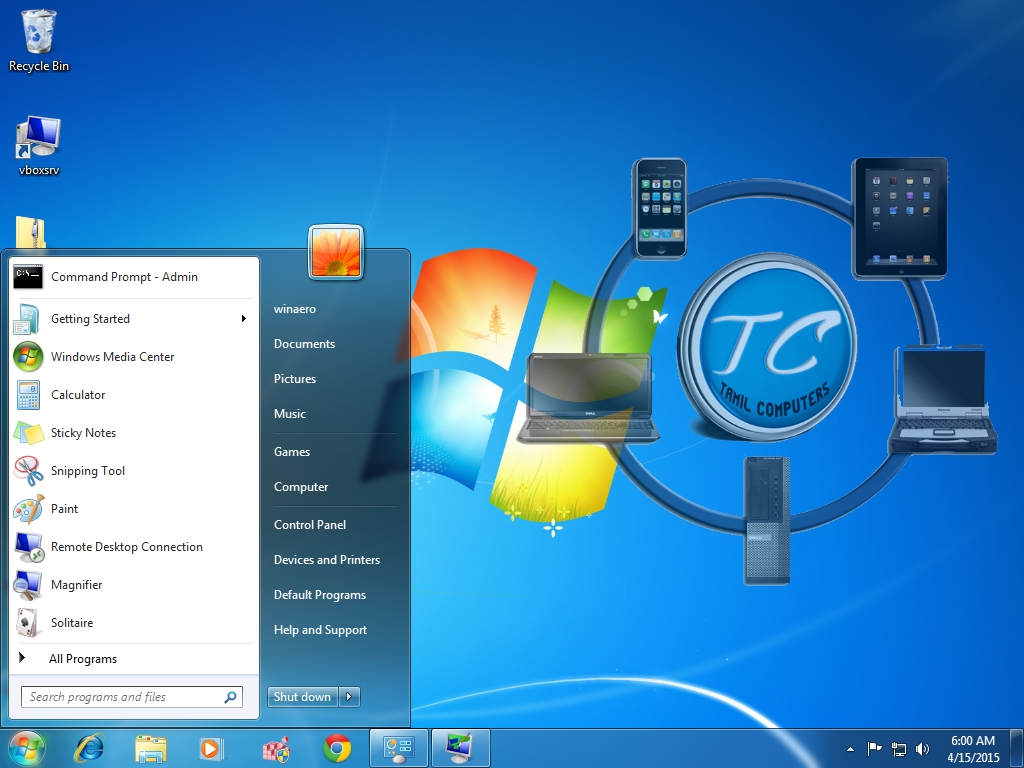Click the Snipping Tool scissors icon

point(28,471)
